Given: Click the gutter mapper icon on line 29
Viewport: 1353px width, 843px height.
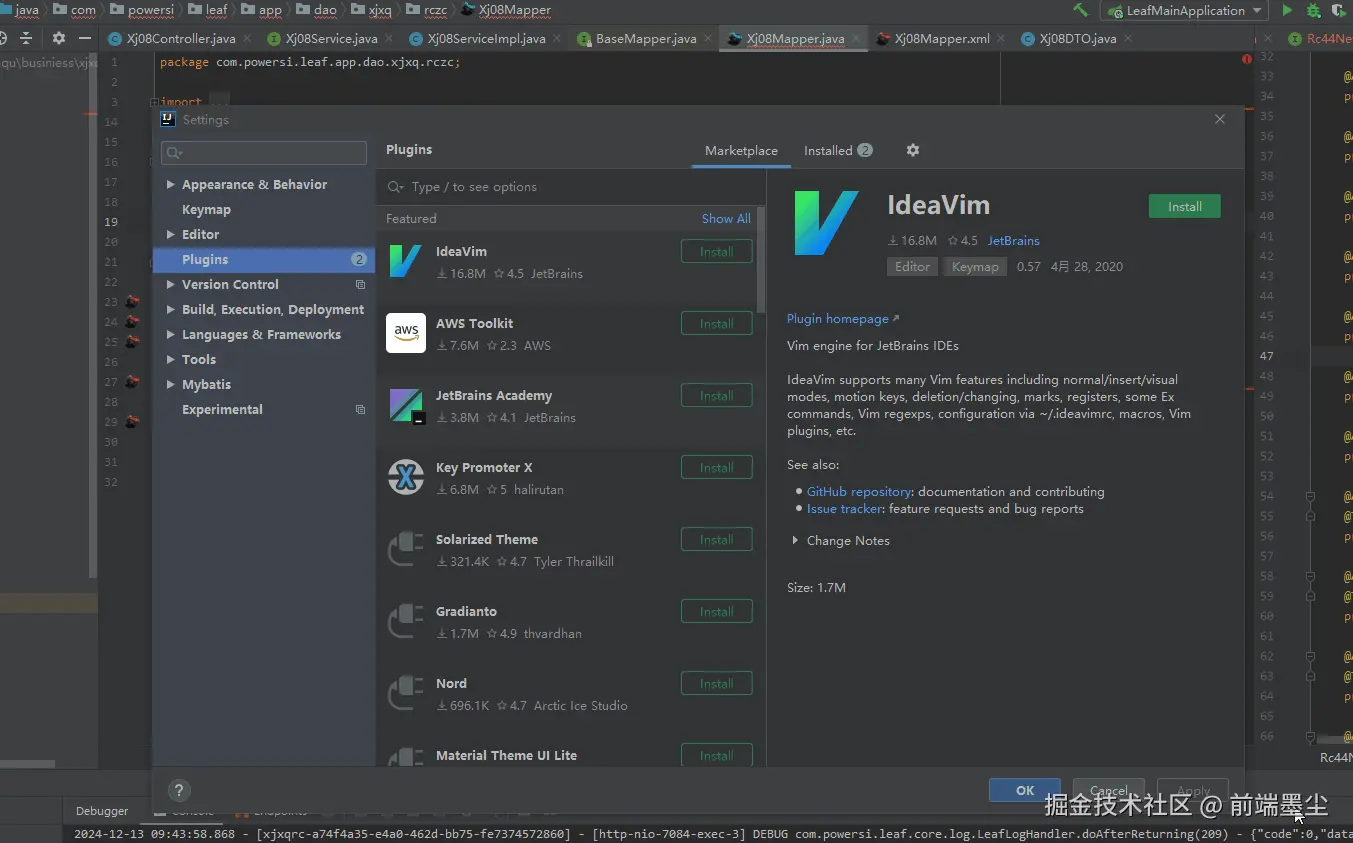Looking at the screenshot, I should pos(132,421).
